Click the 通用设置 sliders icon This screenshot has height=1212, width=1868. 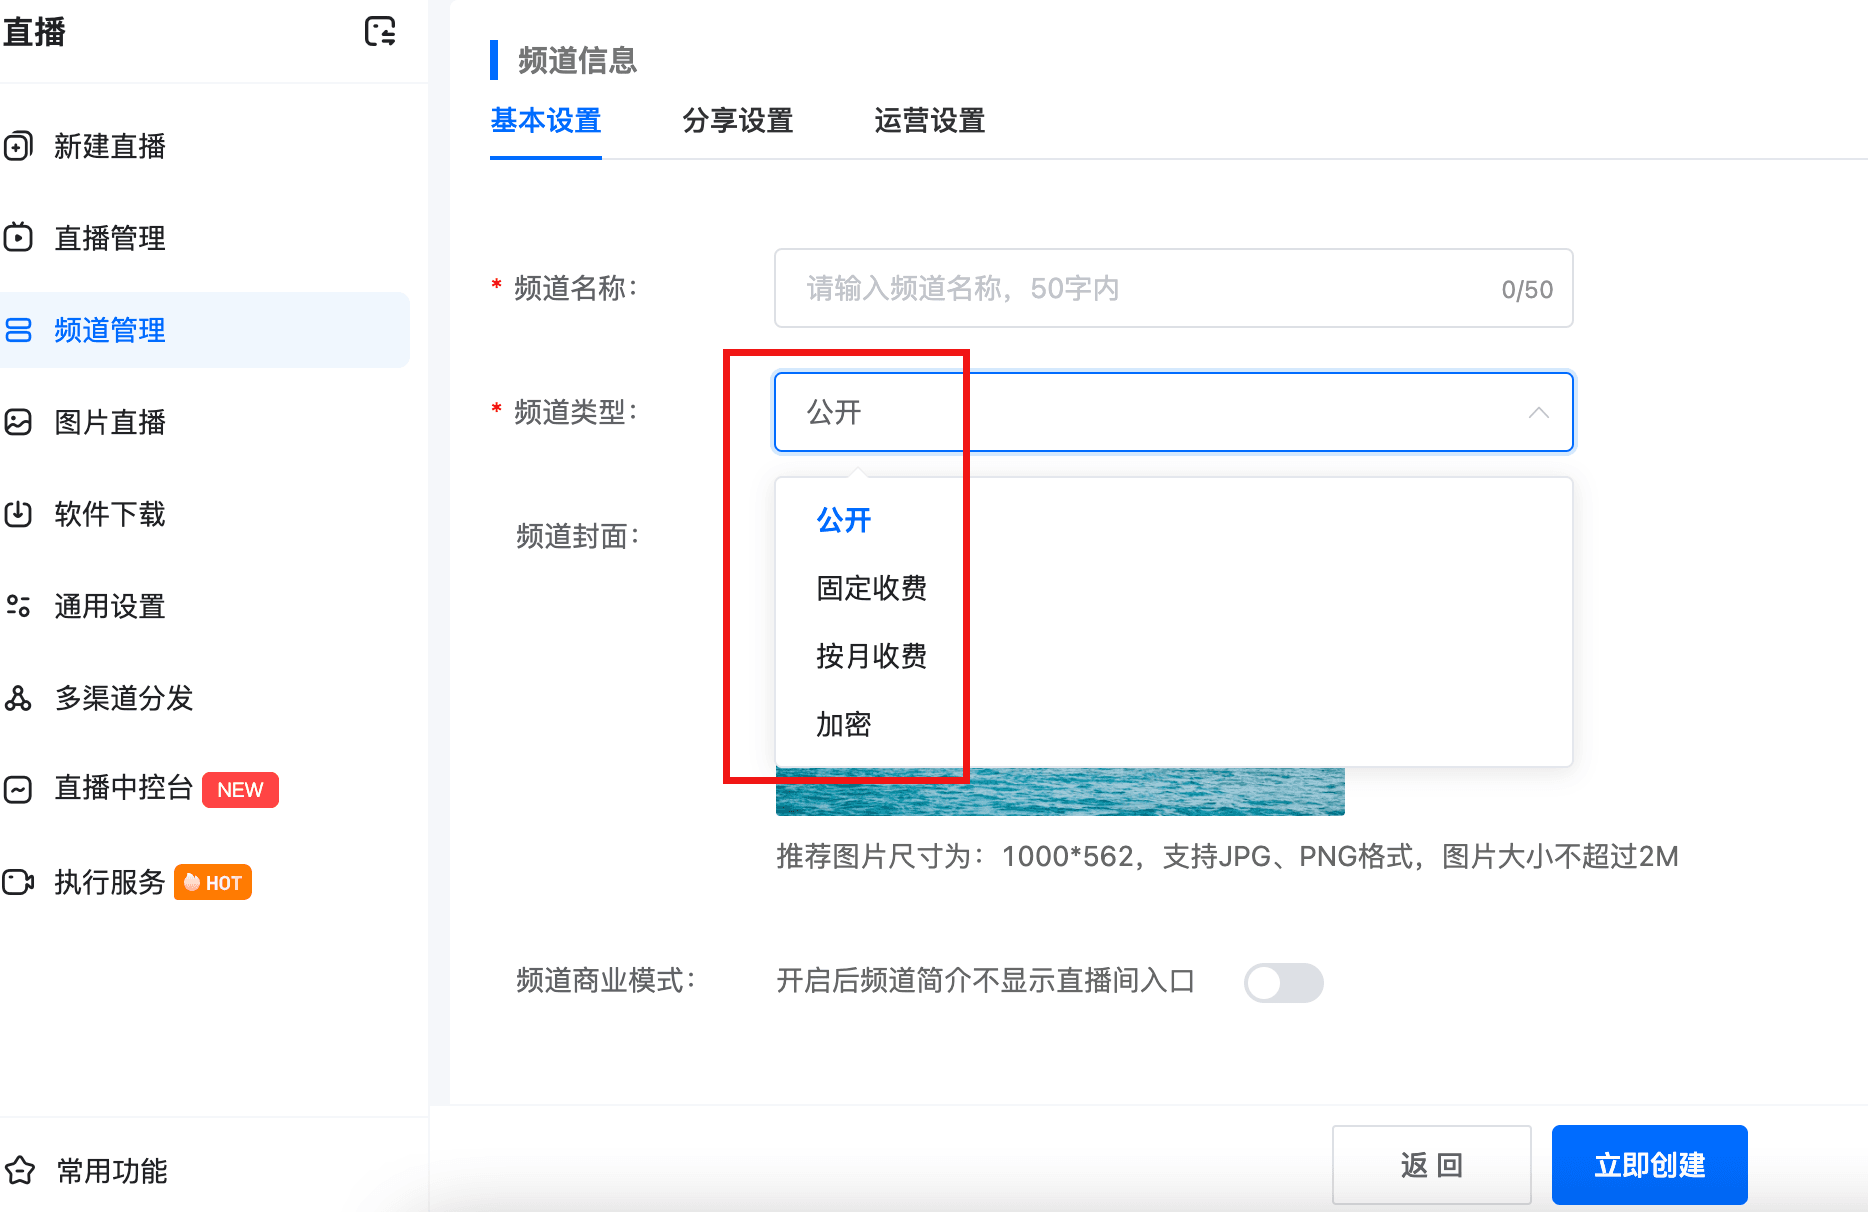[18, 606]
